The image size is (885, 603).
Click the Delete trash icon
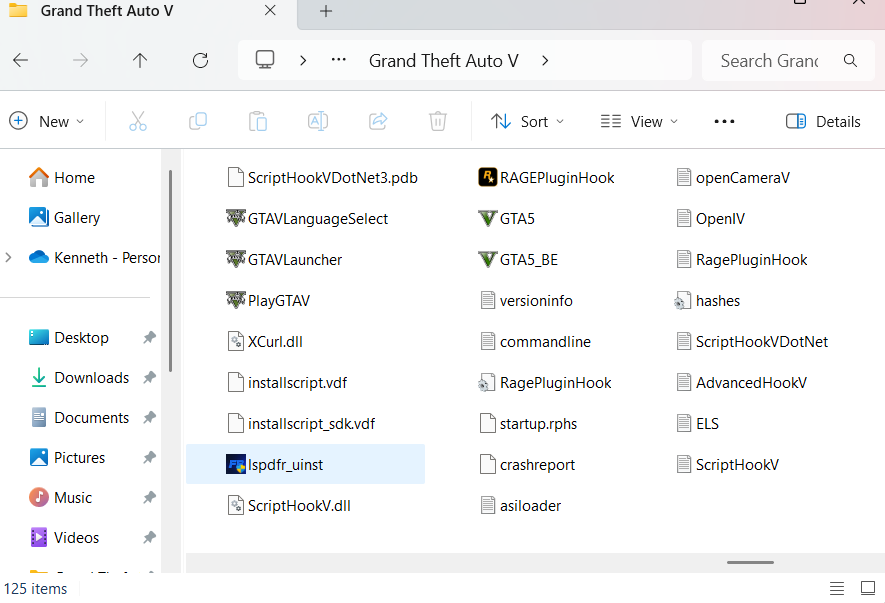[437, 121]
